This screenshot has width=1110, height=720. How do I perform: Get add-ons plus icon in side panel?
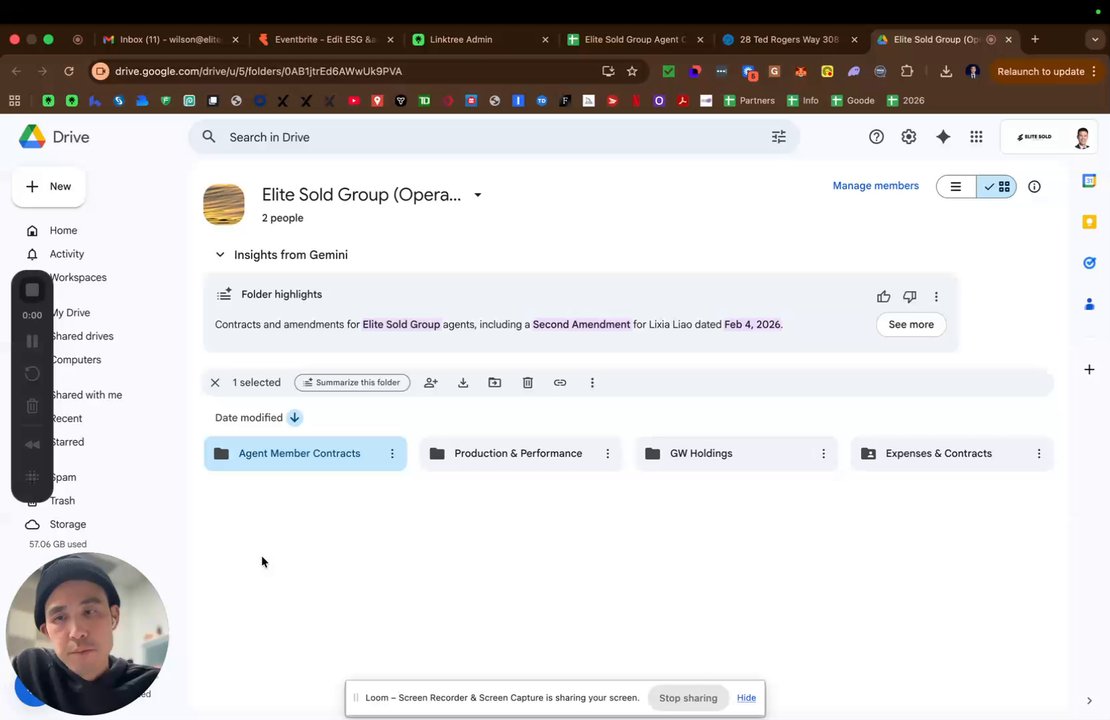(1089, 370)
